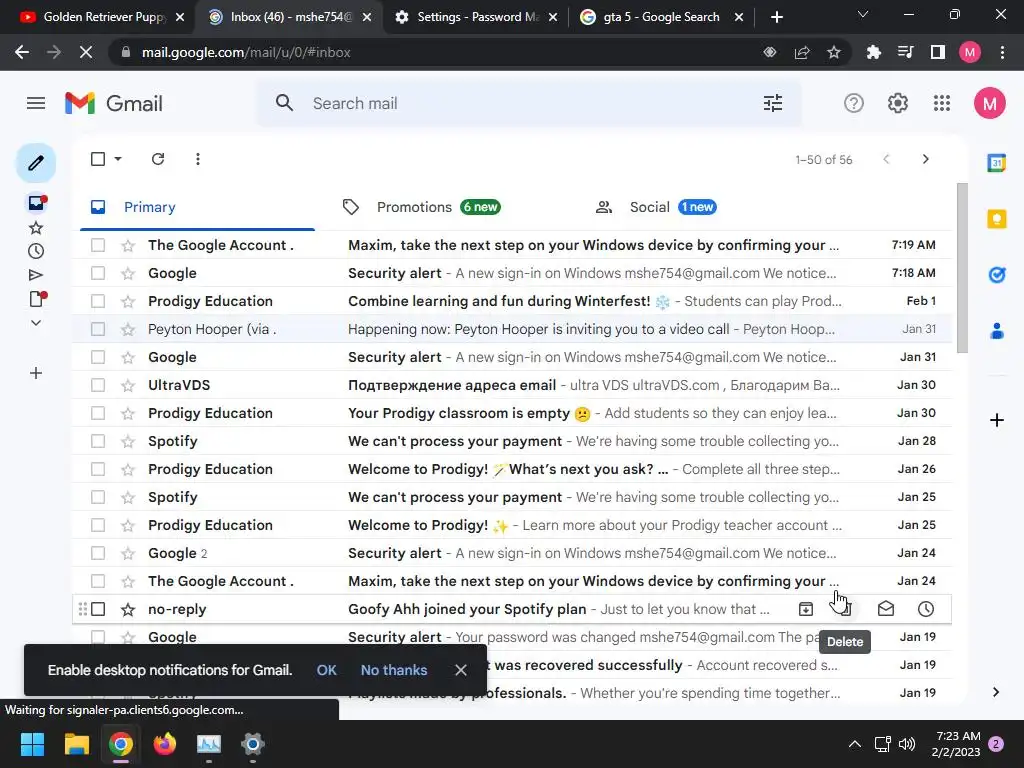This screenshot has width=1024, height=768.
Task: Launch Firefox from taskbar
Action: pyautogui.click(x=165, y=744)
